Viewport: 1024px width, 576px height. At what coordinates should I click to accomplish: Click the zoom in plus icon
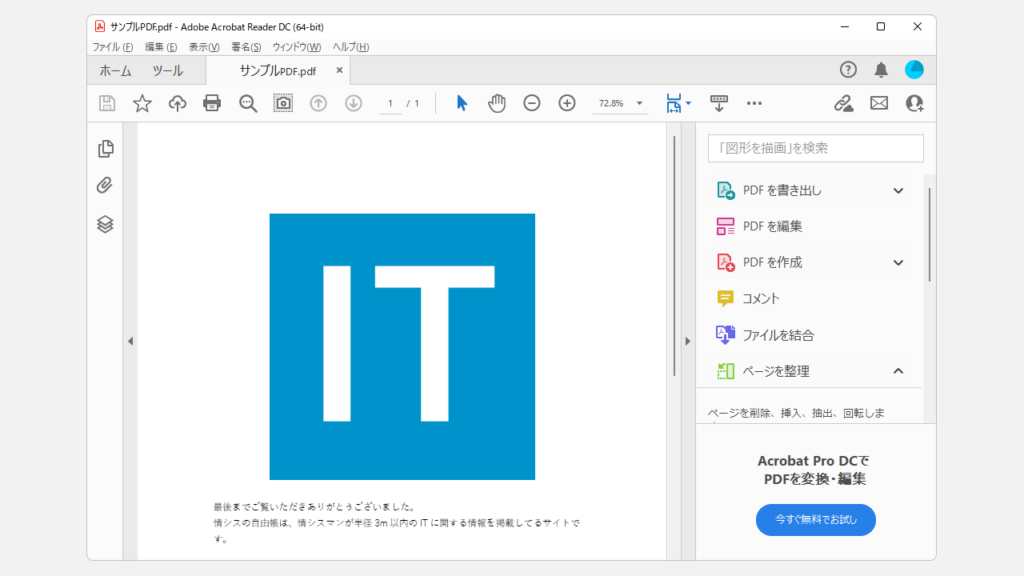567,103
